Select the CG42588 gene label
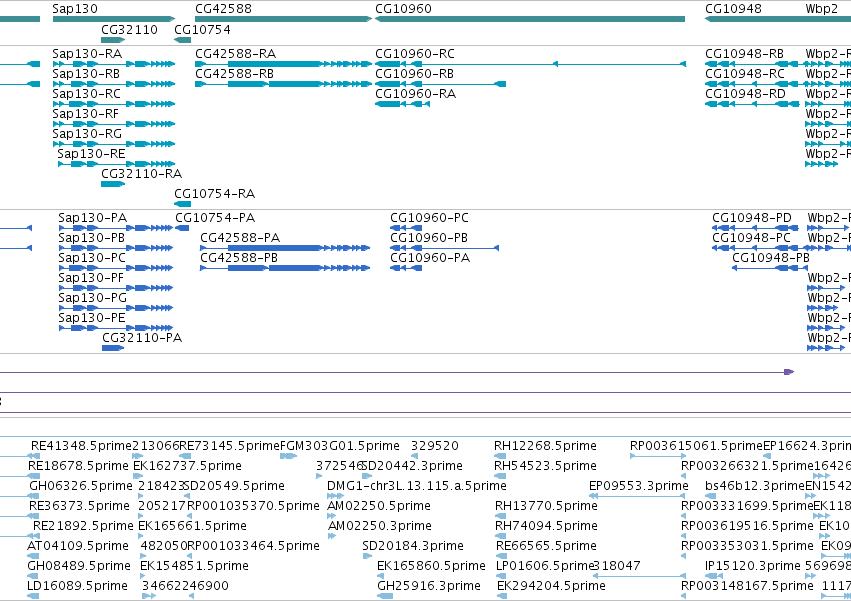The width and height of the screenshot is (851, 601). 223,9
